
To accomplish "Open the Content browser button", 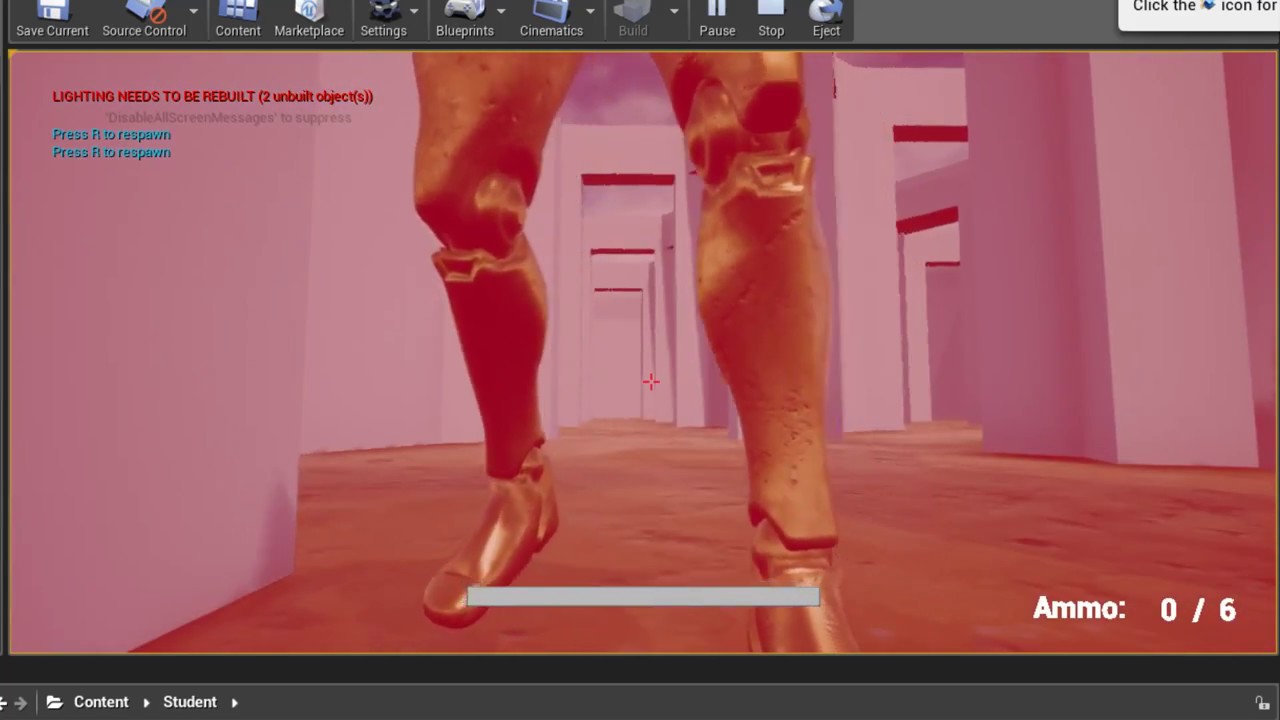I will (x=238, y=19).
